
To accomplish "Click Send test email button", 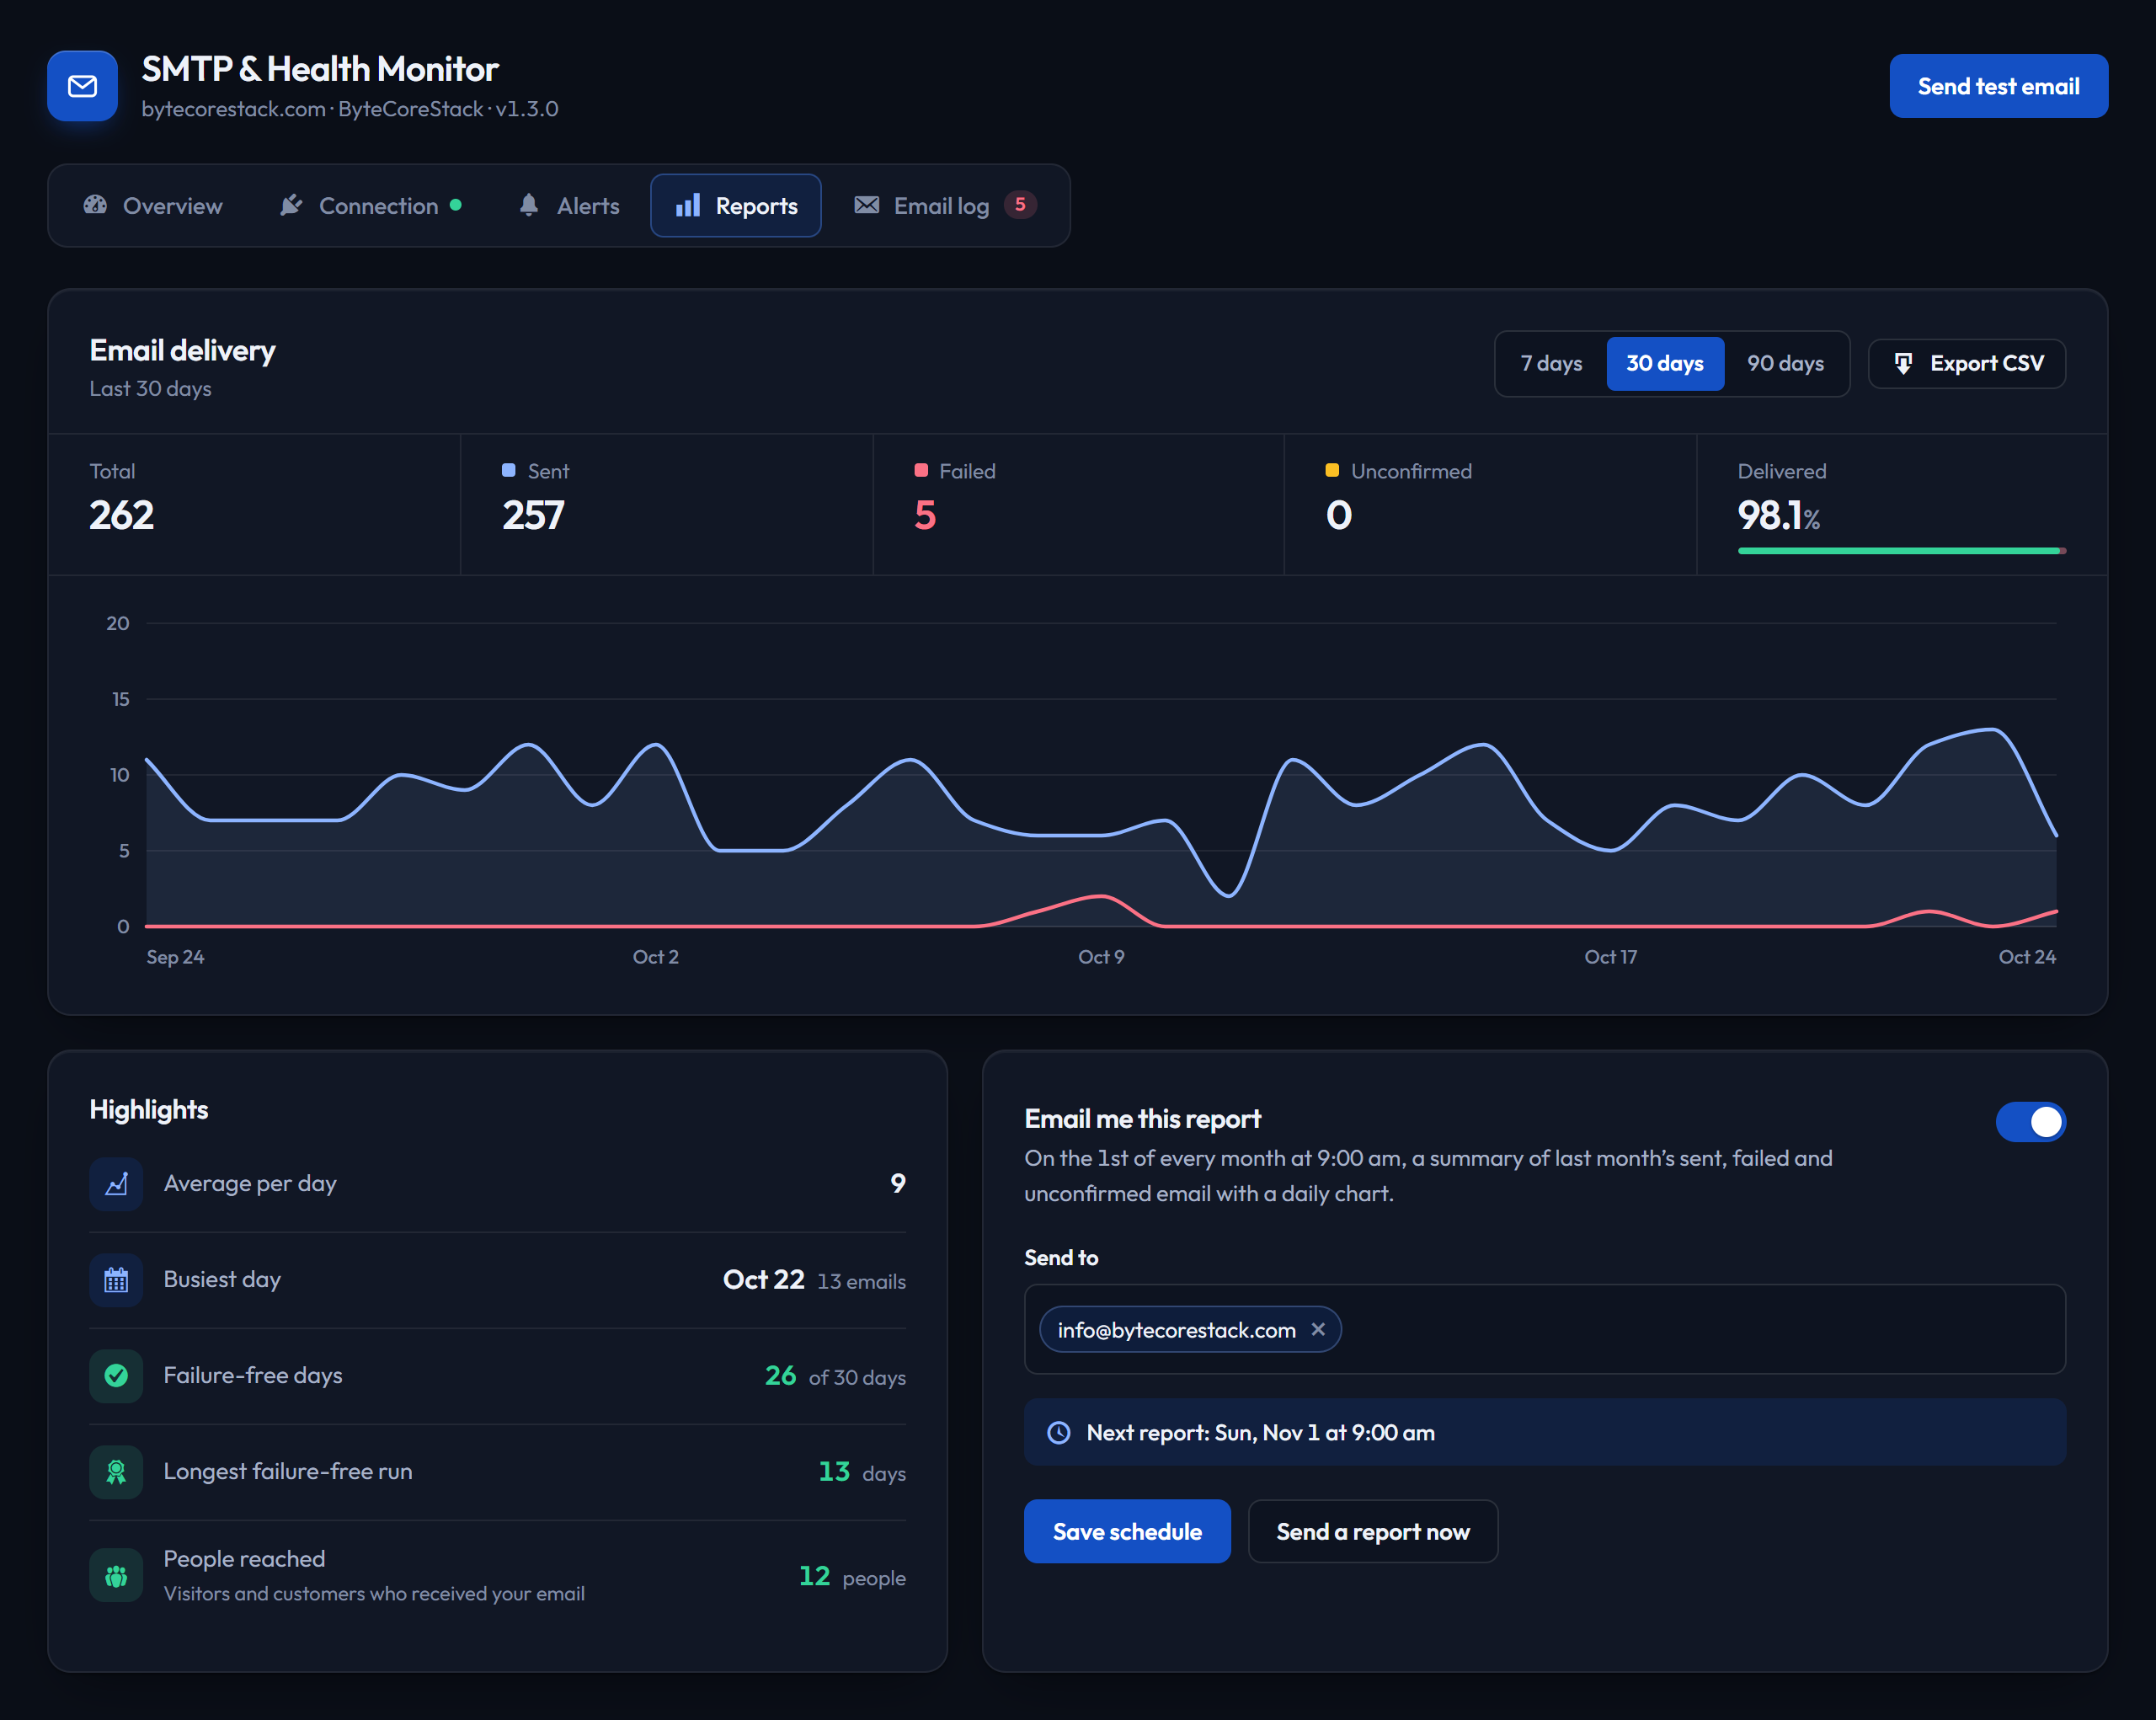I will 1999,86.
